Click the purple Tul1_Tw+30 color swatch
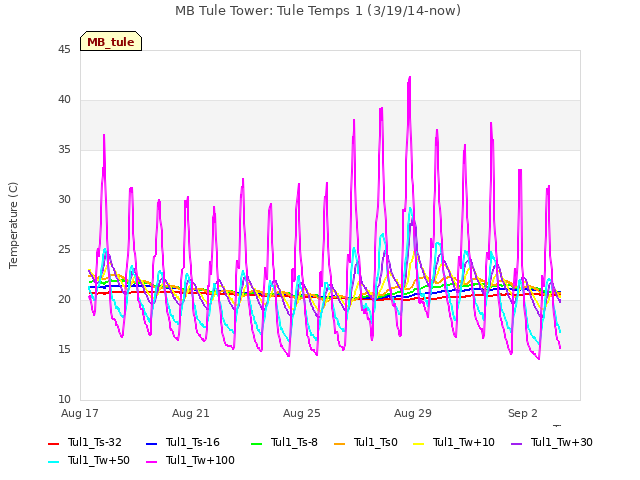 coord(517,443)
